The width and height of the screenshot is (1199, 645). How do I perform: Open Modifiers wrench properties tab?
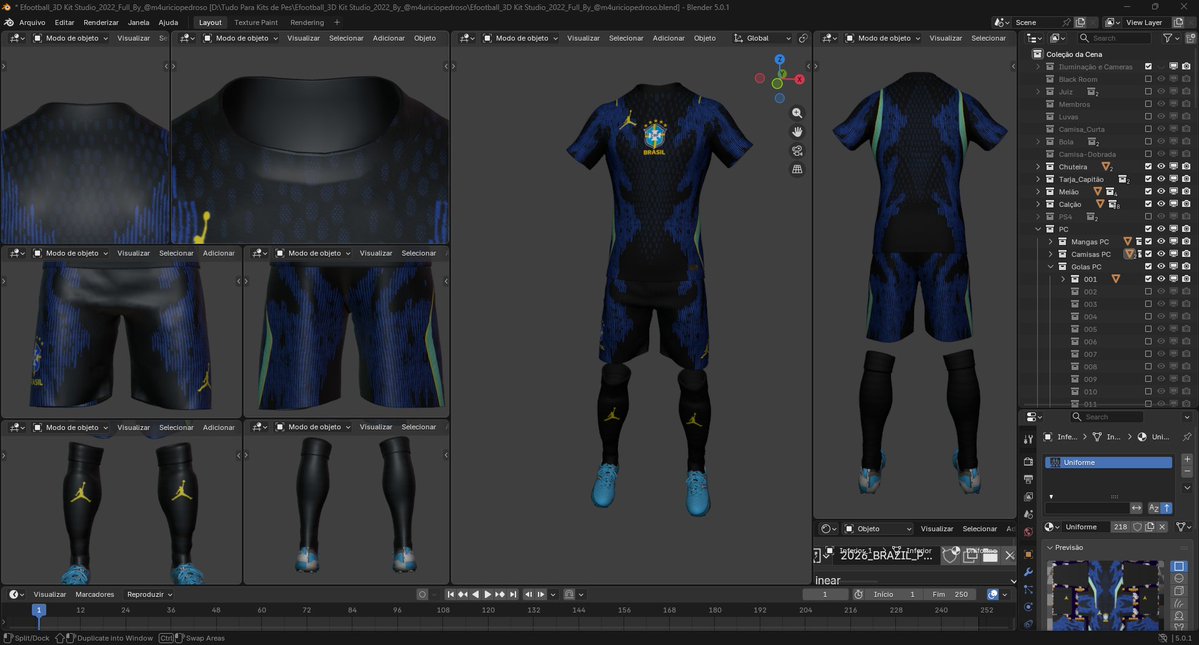pyautogui.click(x=1028, y=572)
